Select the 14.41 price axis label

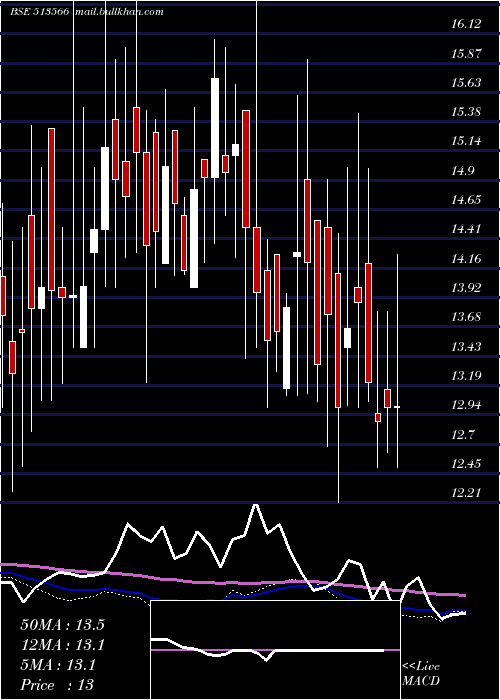click(x=466, y=229)
